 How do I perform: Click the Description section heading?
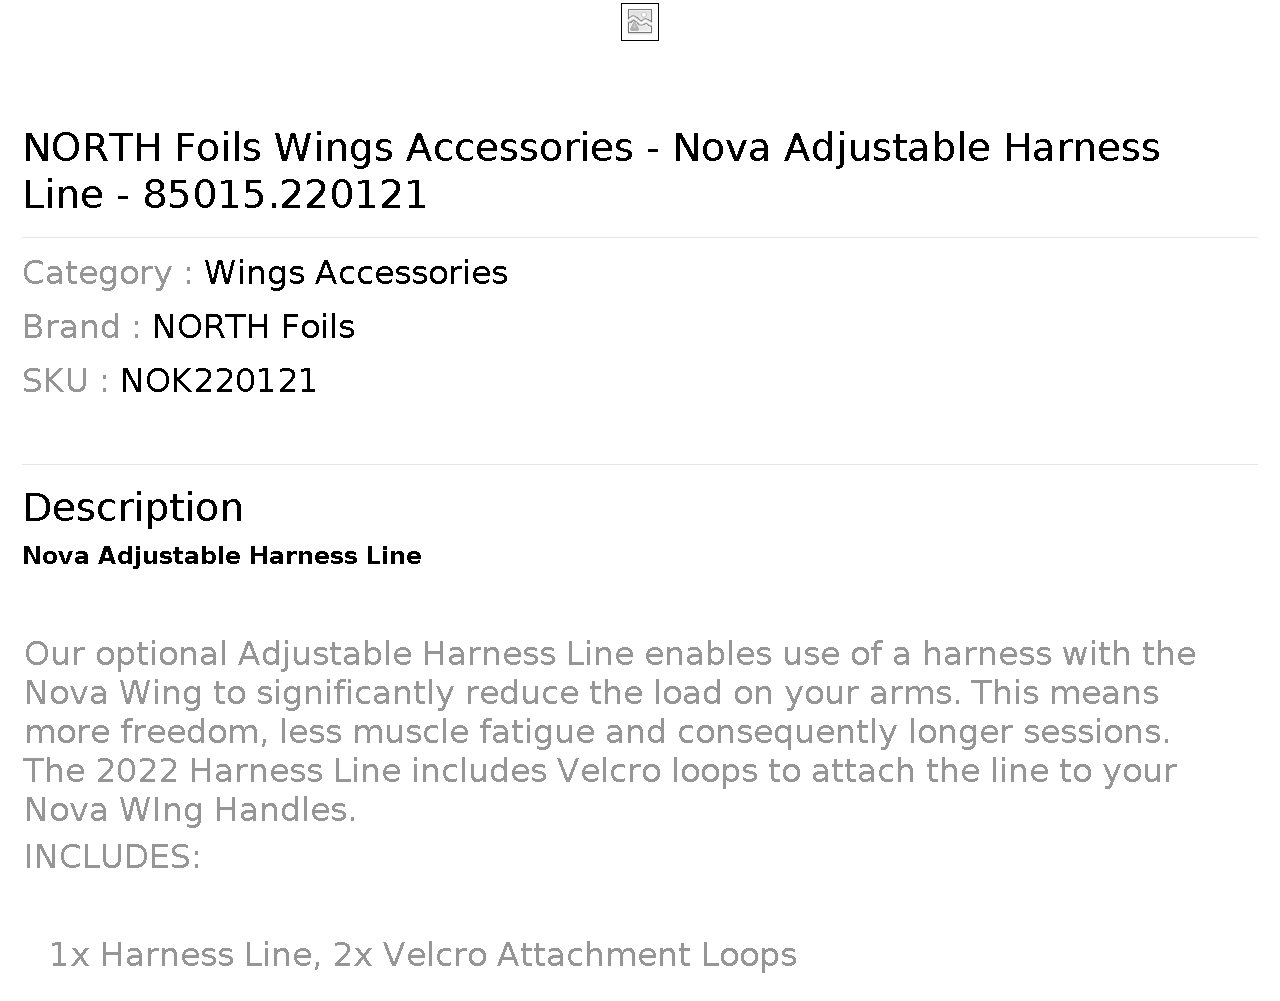pos(133,507)
